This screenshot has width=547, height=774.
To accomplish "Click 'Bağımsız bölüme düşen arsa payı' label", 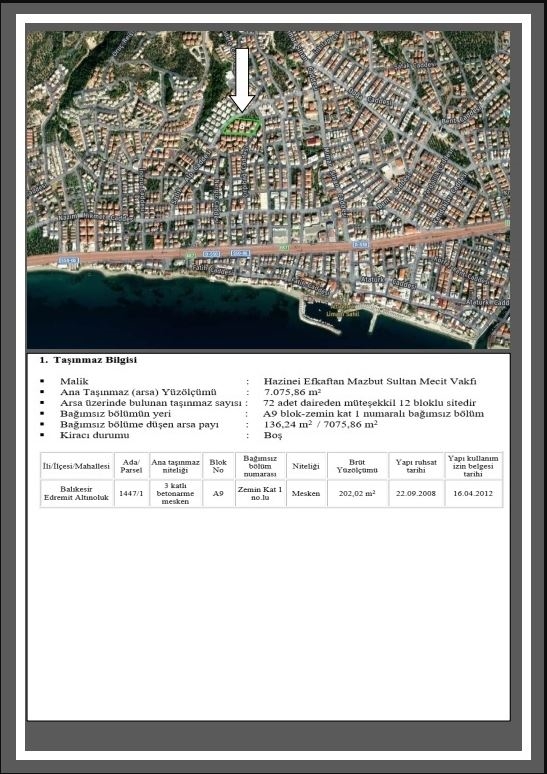I will click(x=139, y=425).
